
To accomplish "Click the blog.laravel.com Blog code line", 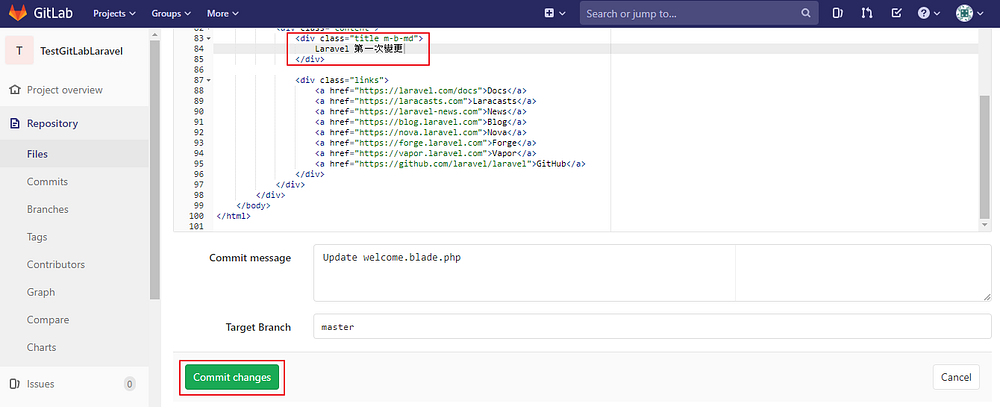I will point(421,122).
